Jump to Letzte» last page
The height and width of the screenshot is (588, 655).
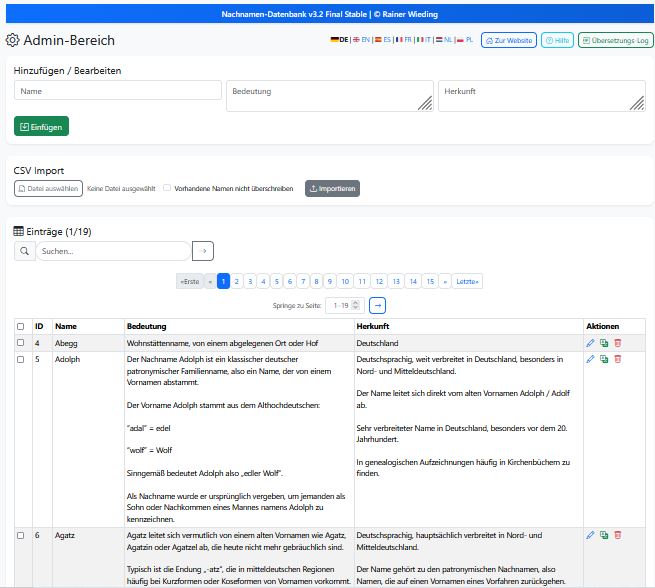pyautogui.click(x=467, y=281)
